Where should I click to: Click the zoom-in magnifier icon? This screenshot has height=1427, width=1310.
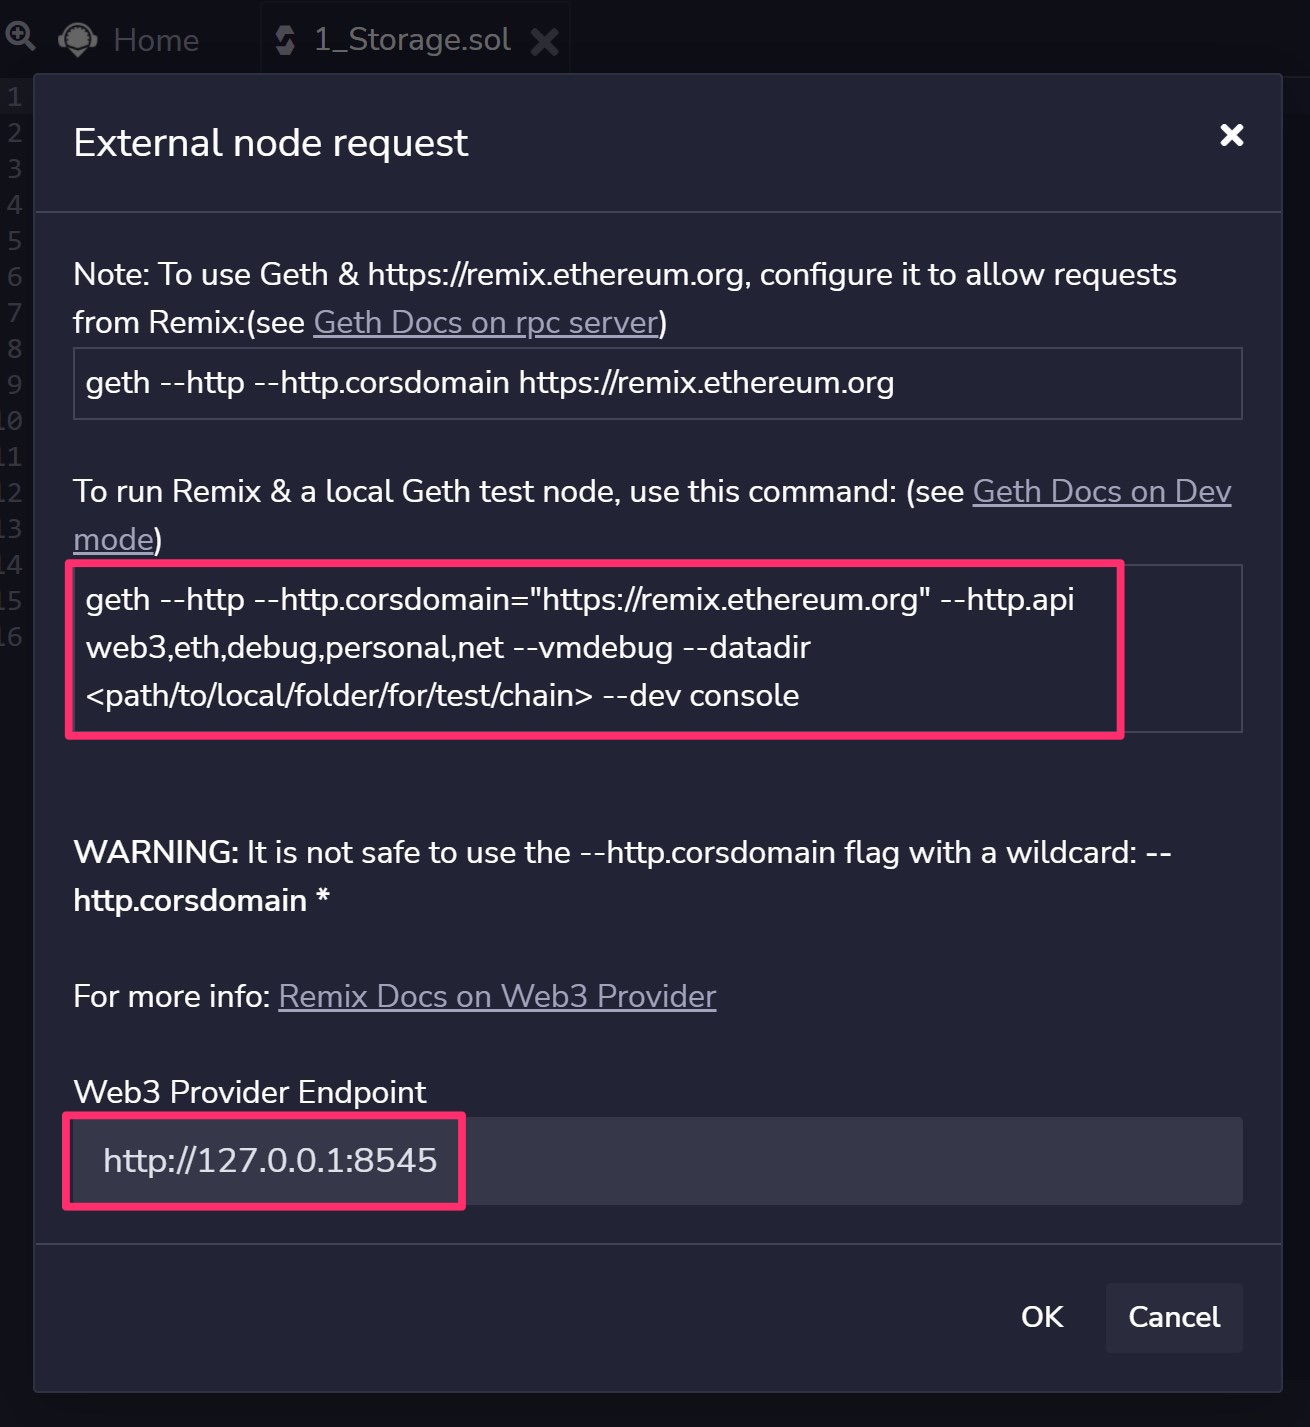[x=22, y=35]
